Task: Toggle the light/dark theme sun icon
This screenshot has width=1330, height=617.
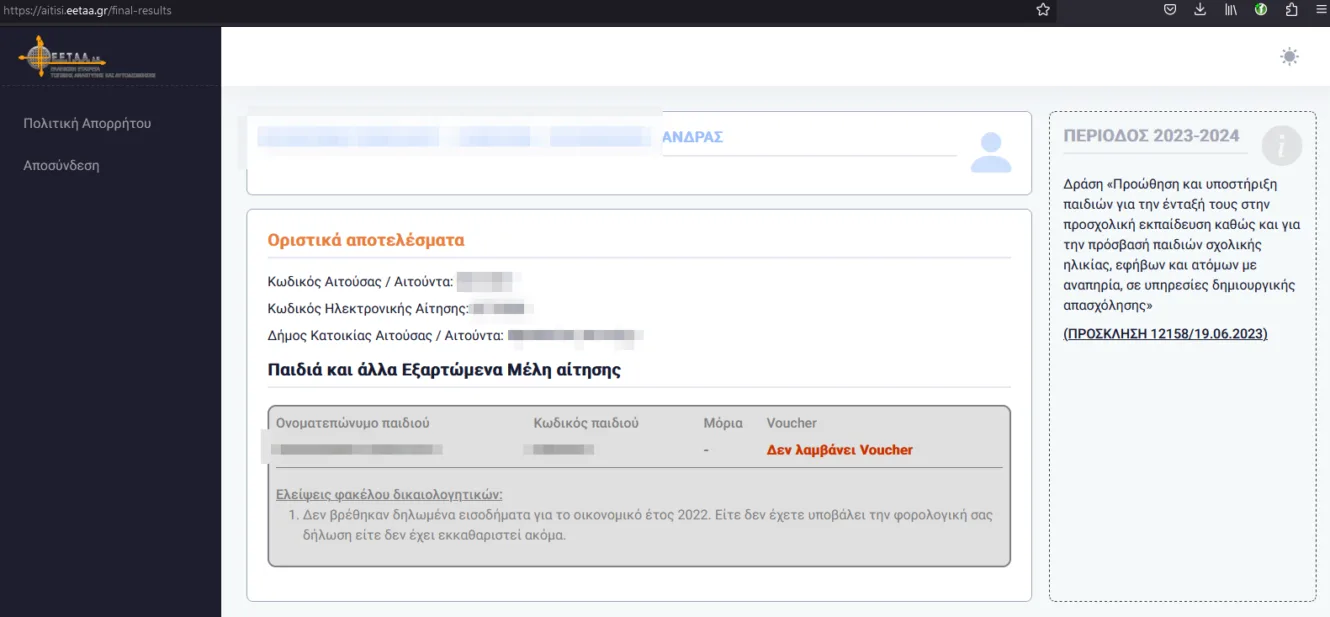Action: point(1289,57)
